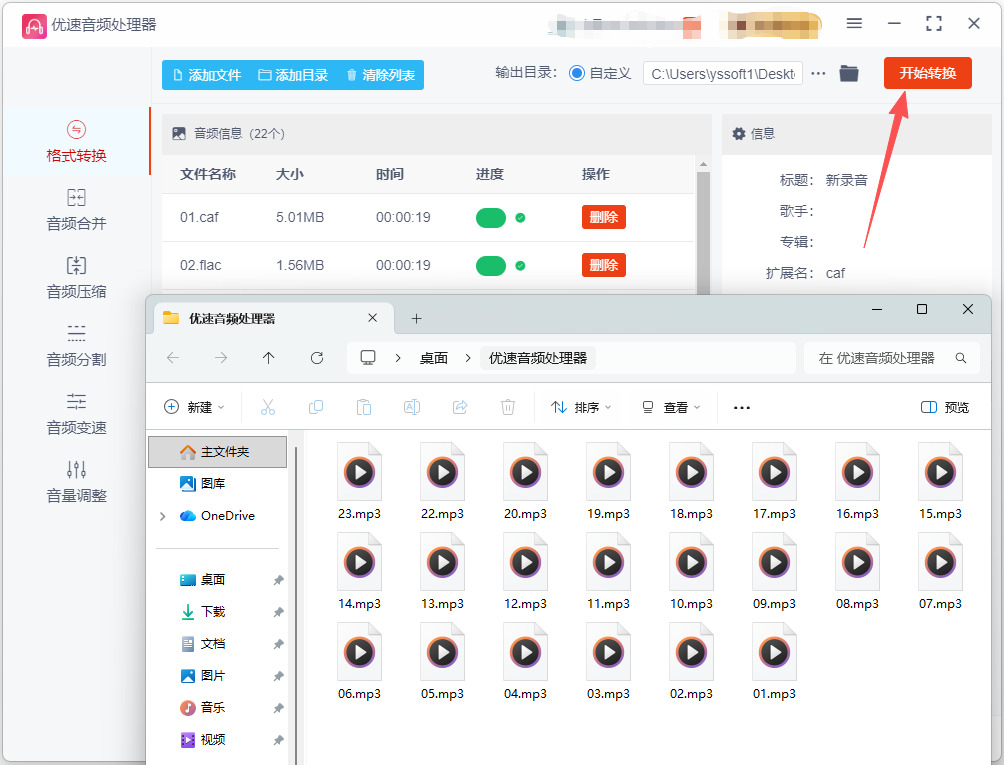Open the output folder icon
Viewport: 1004px width, 765px height.
pyautogui.click(x=849, y=73)
